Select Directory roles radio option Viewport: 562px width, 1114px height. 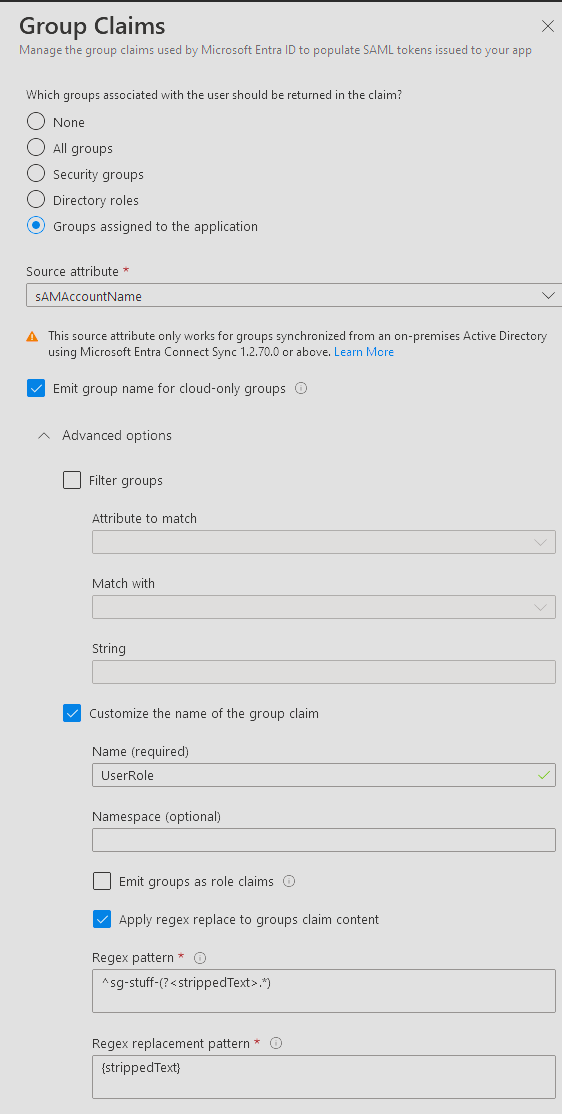point(36,200)
